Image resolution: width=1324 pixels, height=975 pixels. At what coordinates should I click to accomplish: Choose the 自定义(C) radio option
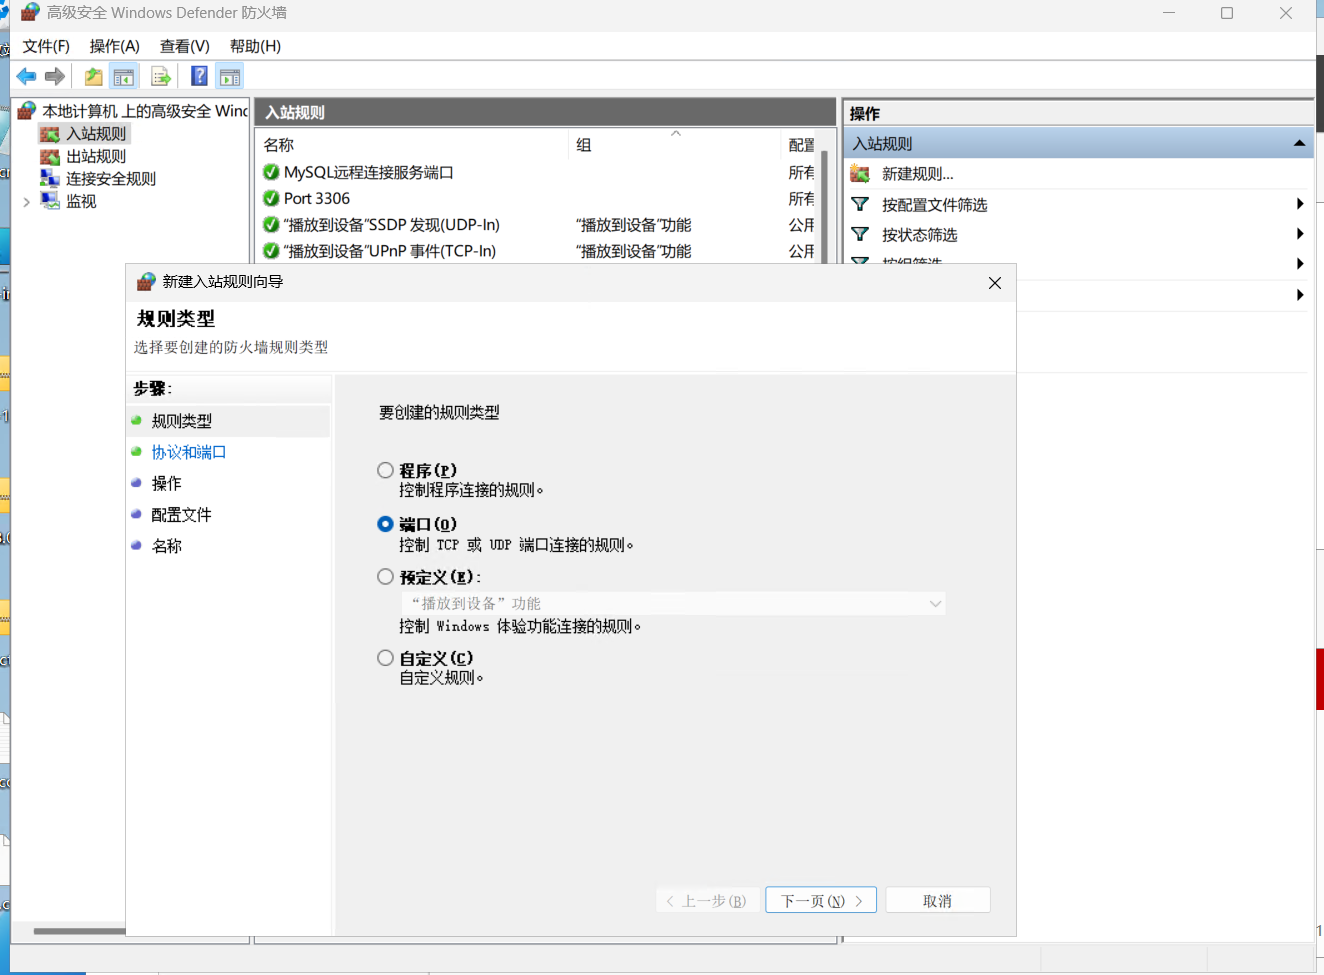pos(385,658)
